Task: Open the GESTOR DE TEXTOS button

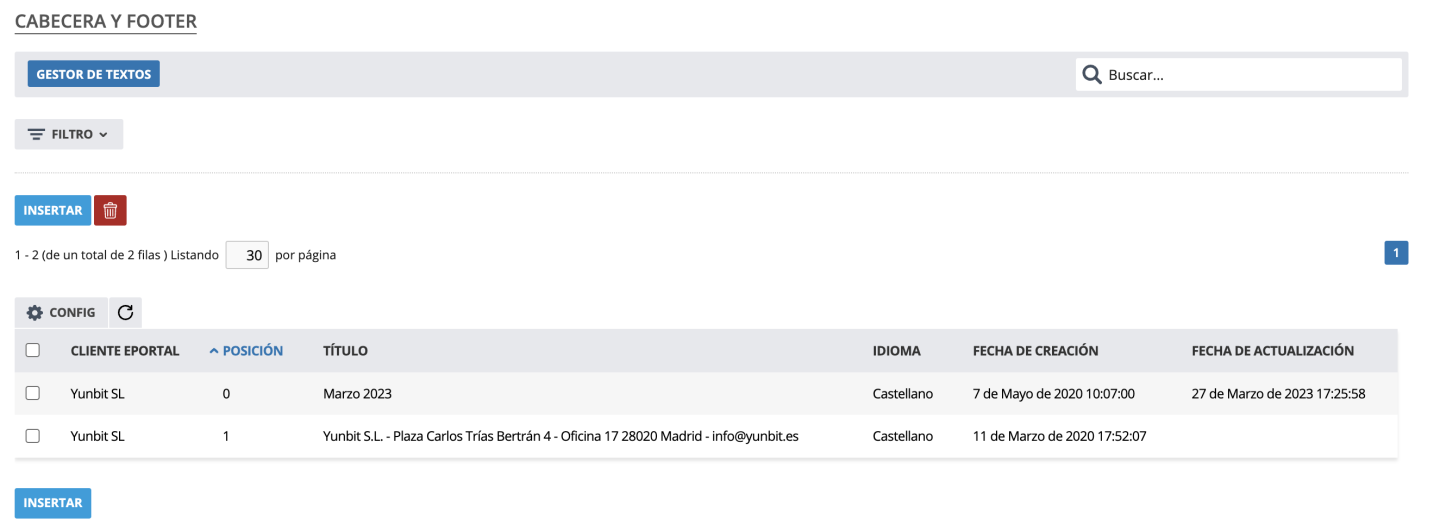Action: (93, 75)
